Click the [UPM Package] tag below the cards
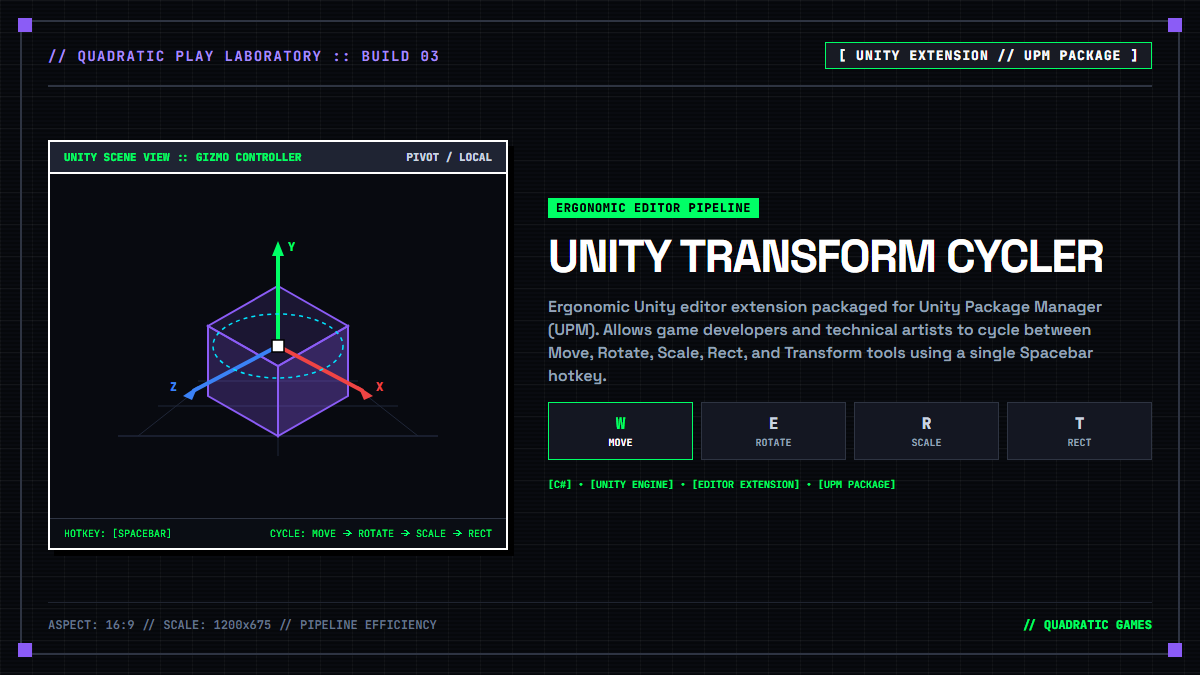 pos(856,484)
